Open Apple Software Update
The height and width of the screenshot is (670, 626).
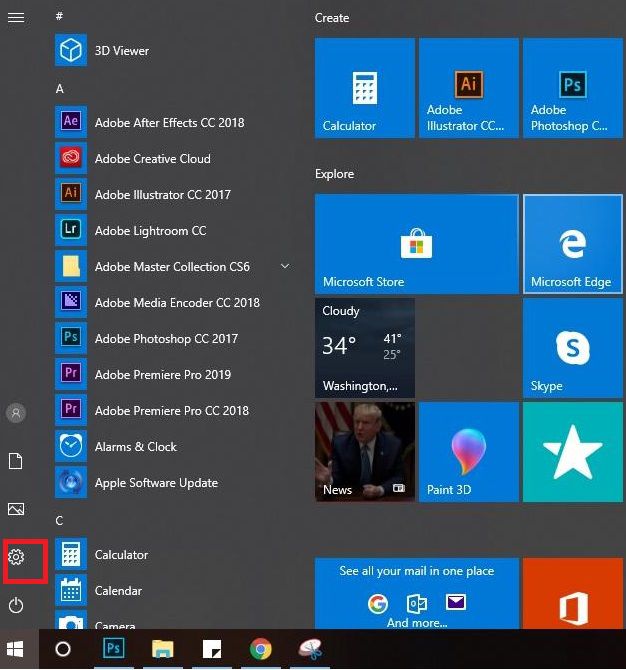pos(175,482)
